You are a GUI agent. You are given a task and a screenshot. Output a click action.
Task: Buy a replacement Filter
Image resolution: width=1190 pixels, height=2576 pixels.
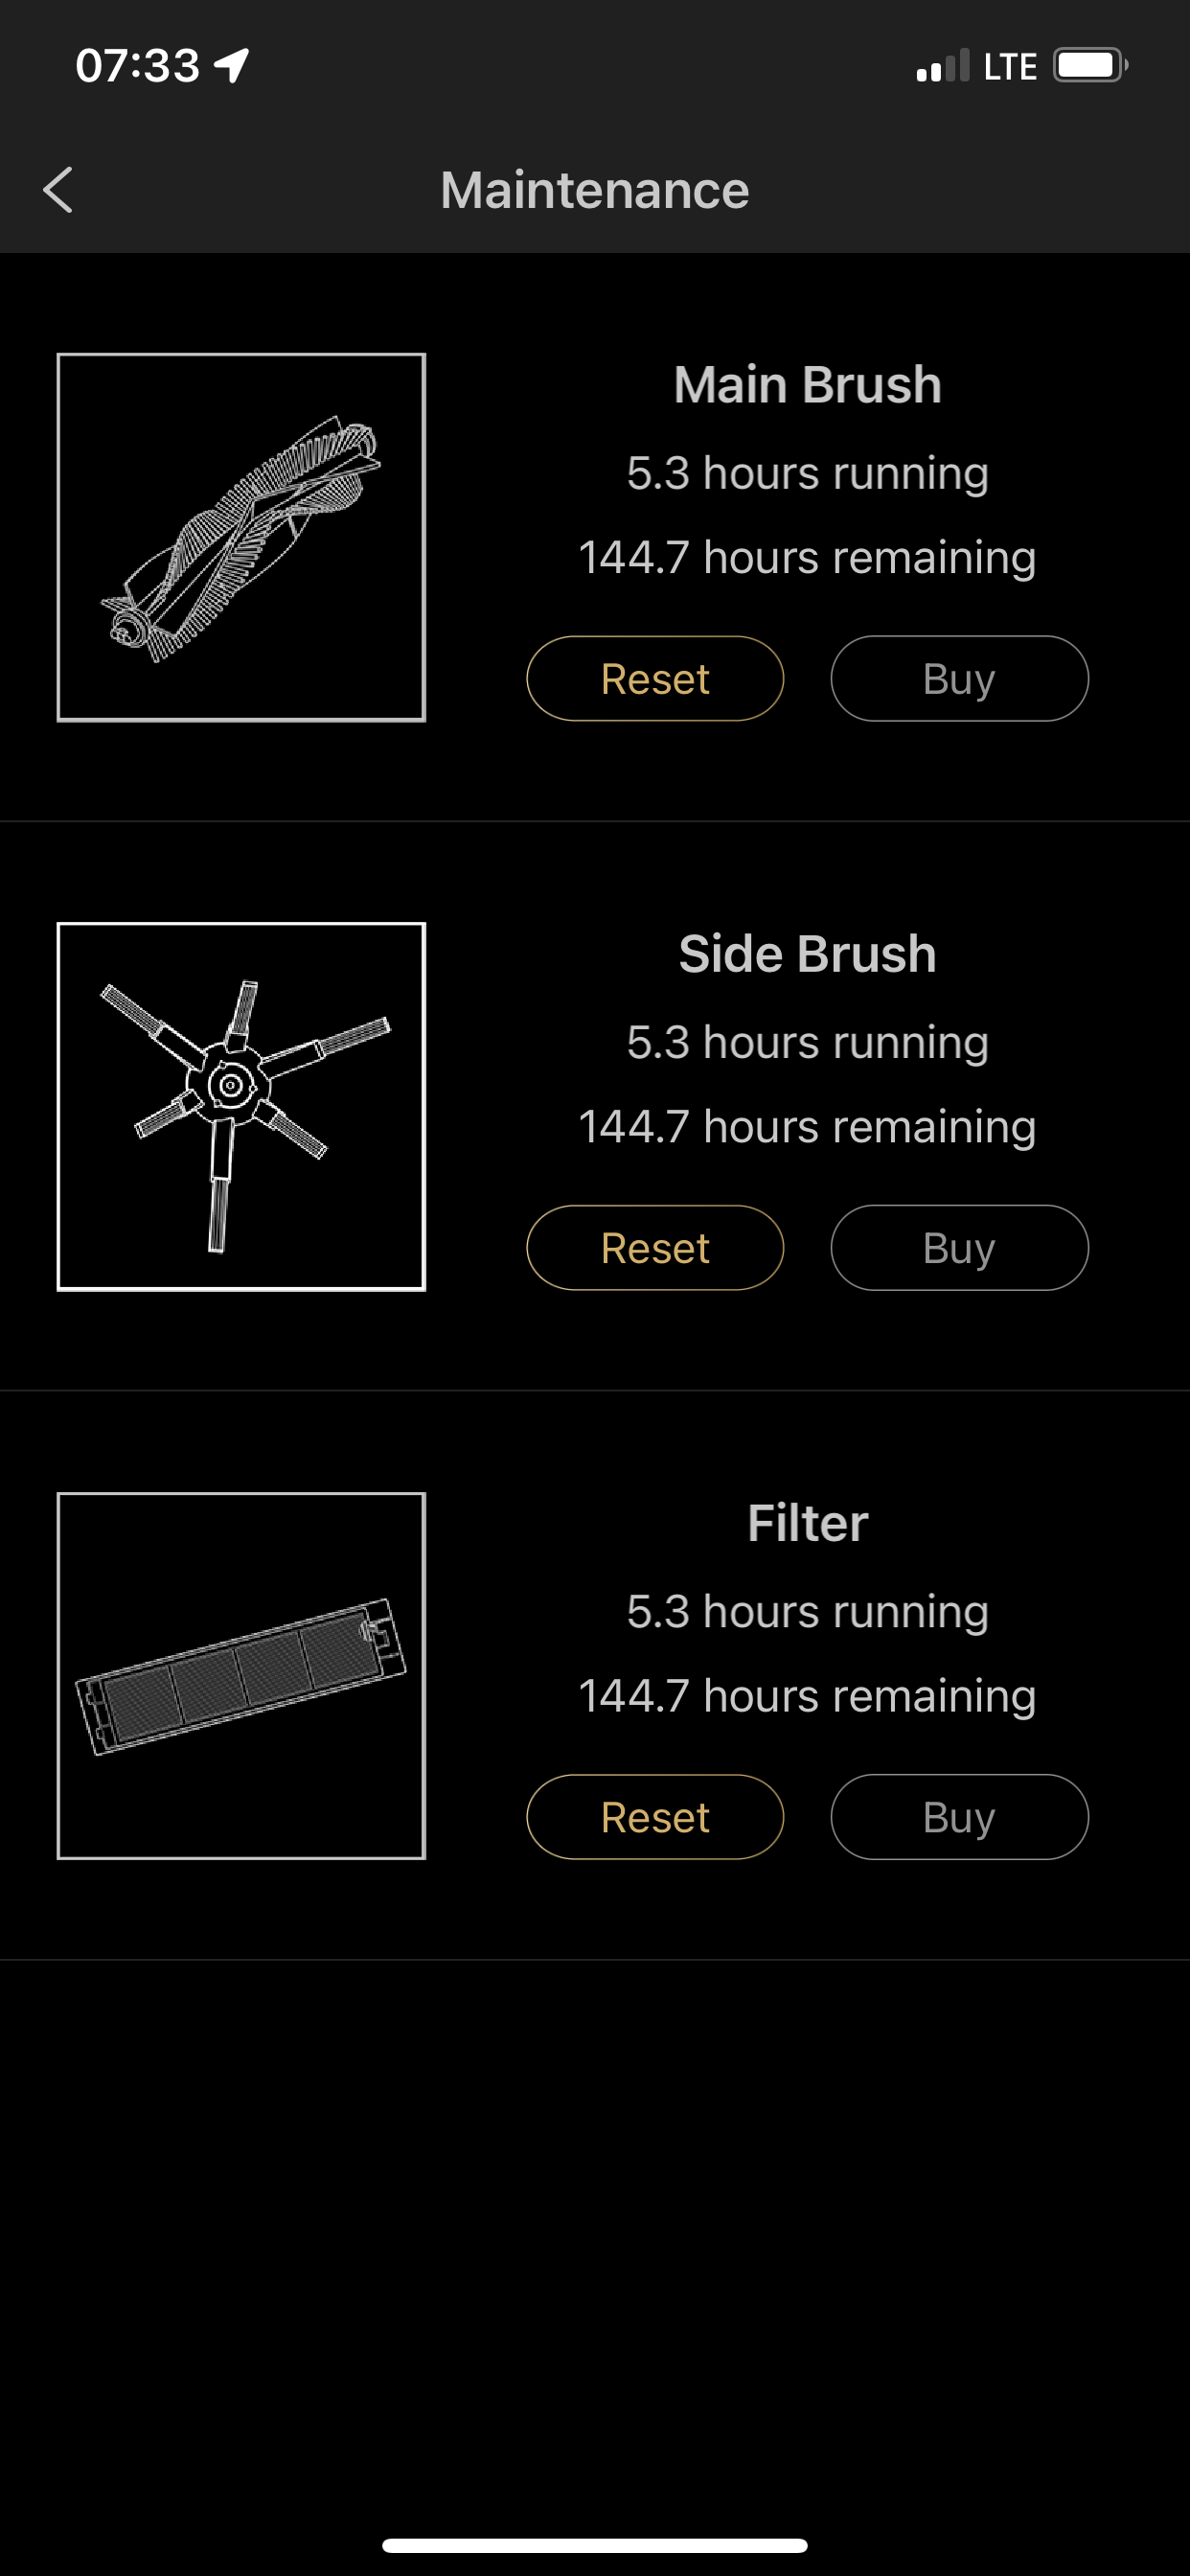pos(959,1817)
